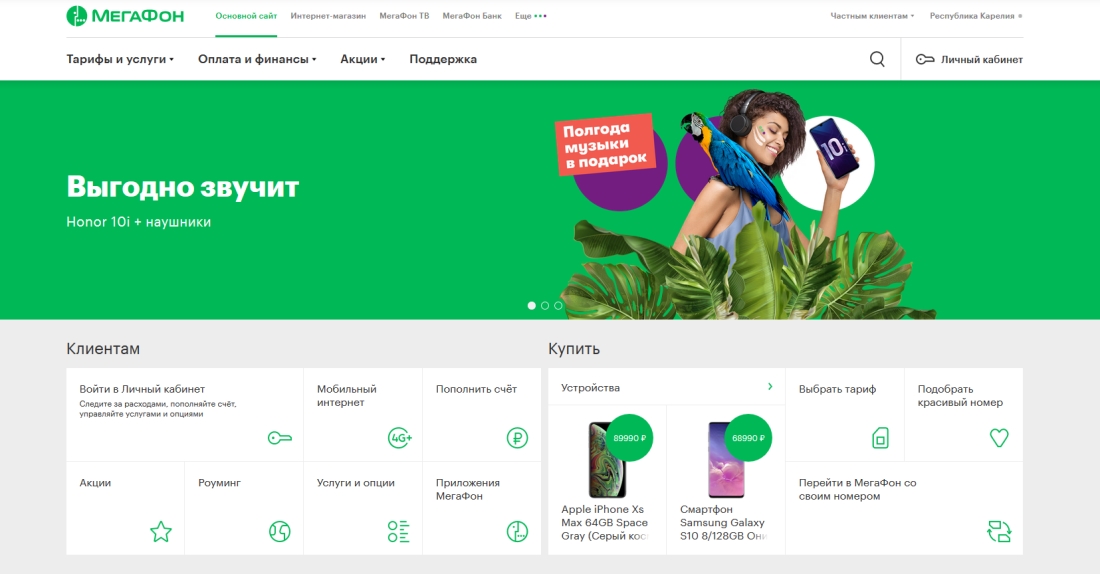Image resolution: width=1100 pixels, height=574 pixels.
Task: Click heart icon for Подобрать красивый номер
Action: point(998,438)
